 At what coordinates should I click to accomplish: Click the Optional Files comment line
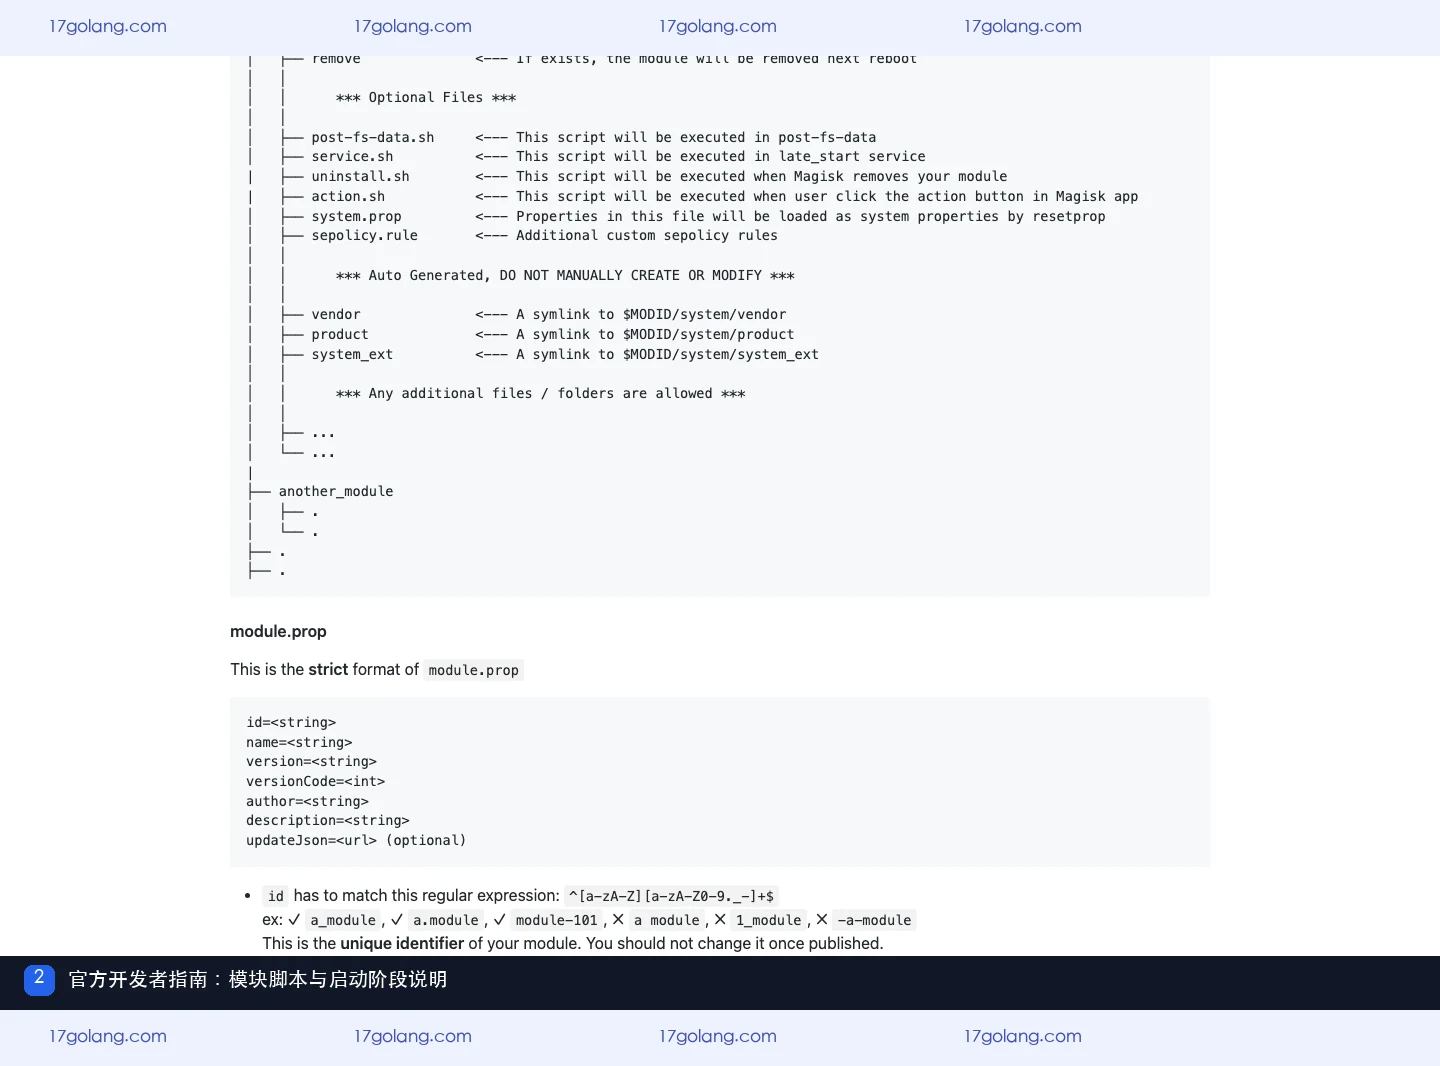pos(426,98)
